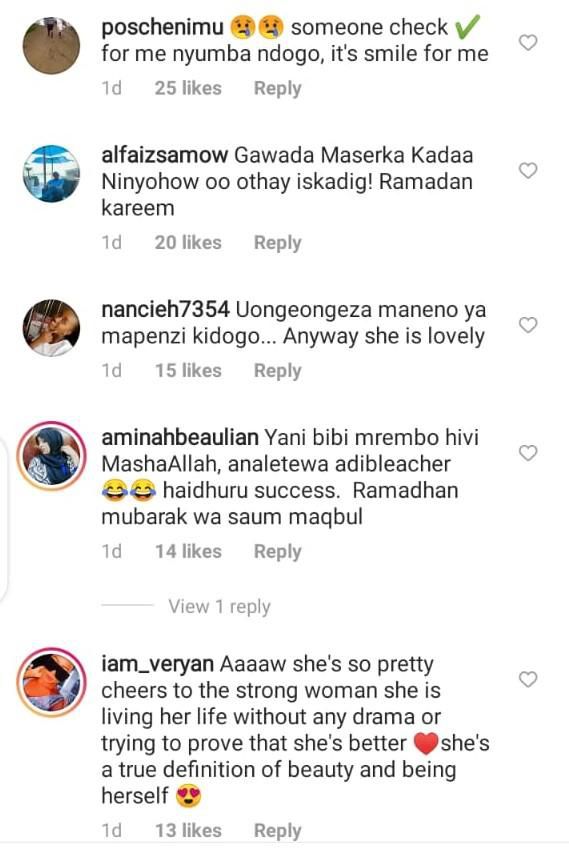This screenshot has height=849, width=569.
Task: Show who gave 20 likes
Action: [x=188, y=243]
